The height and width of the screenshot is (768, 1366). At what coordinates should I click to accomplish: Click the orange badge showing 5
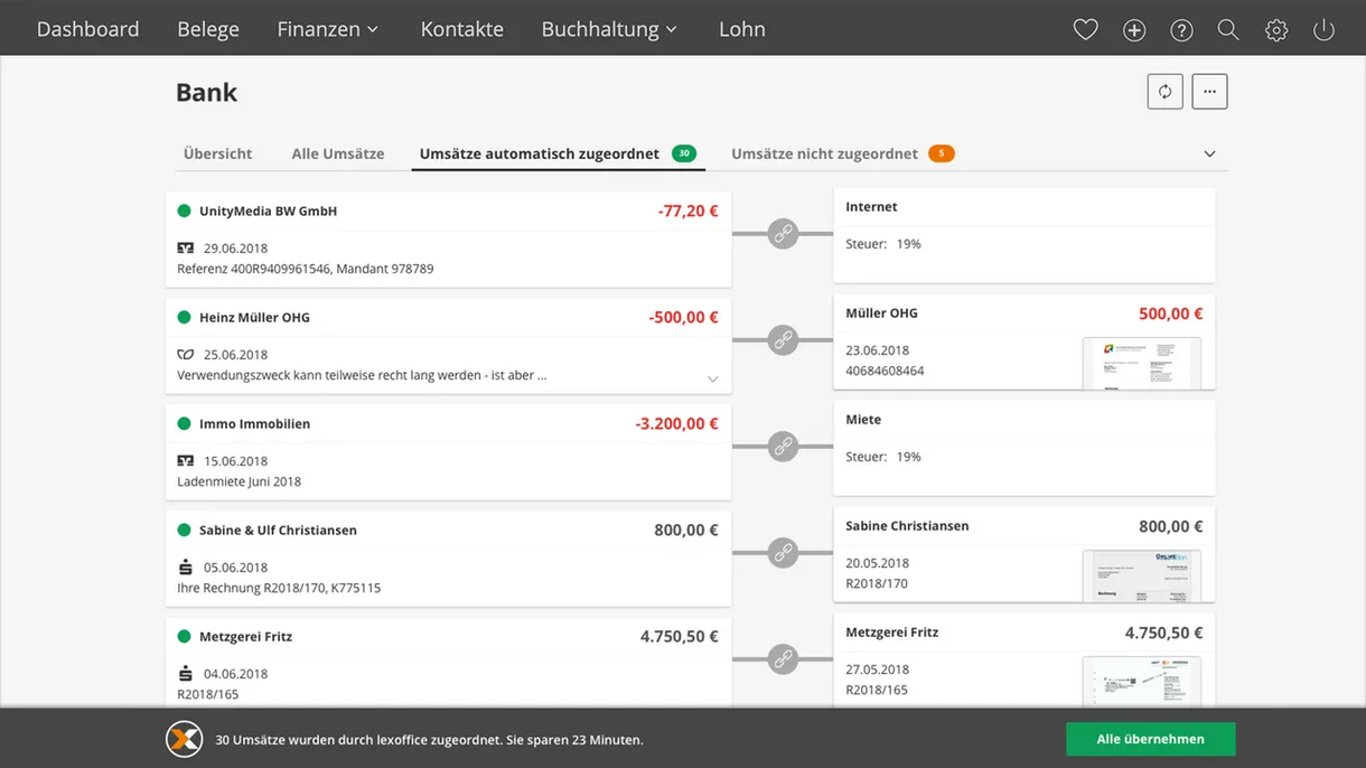[941, 154]
